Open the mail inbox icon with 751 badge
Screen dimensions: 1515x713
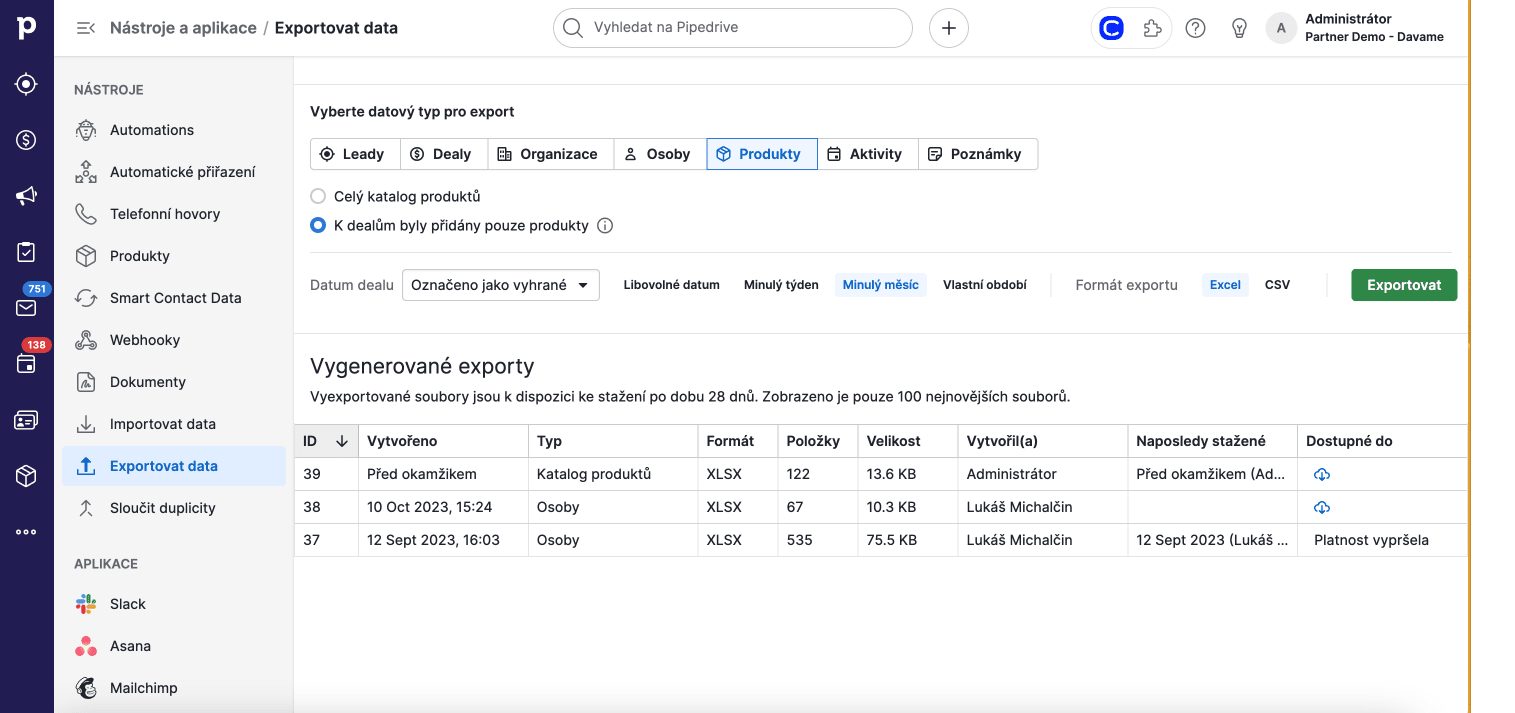point(27,307)
